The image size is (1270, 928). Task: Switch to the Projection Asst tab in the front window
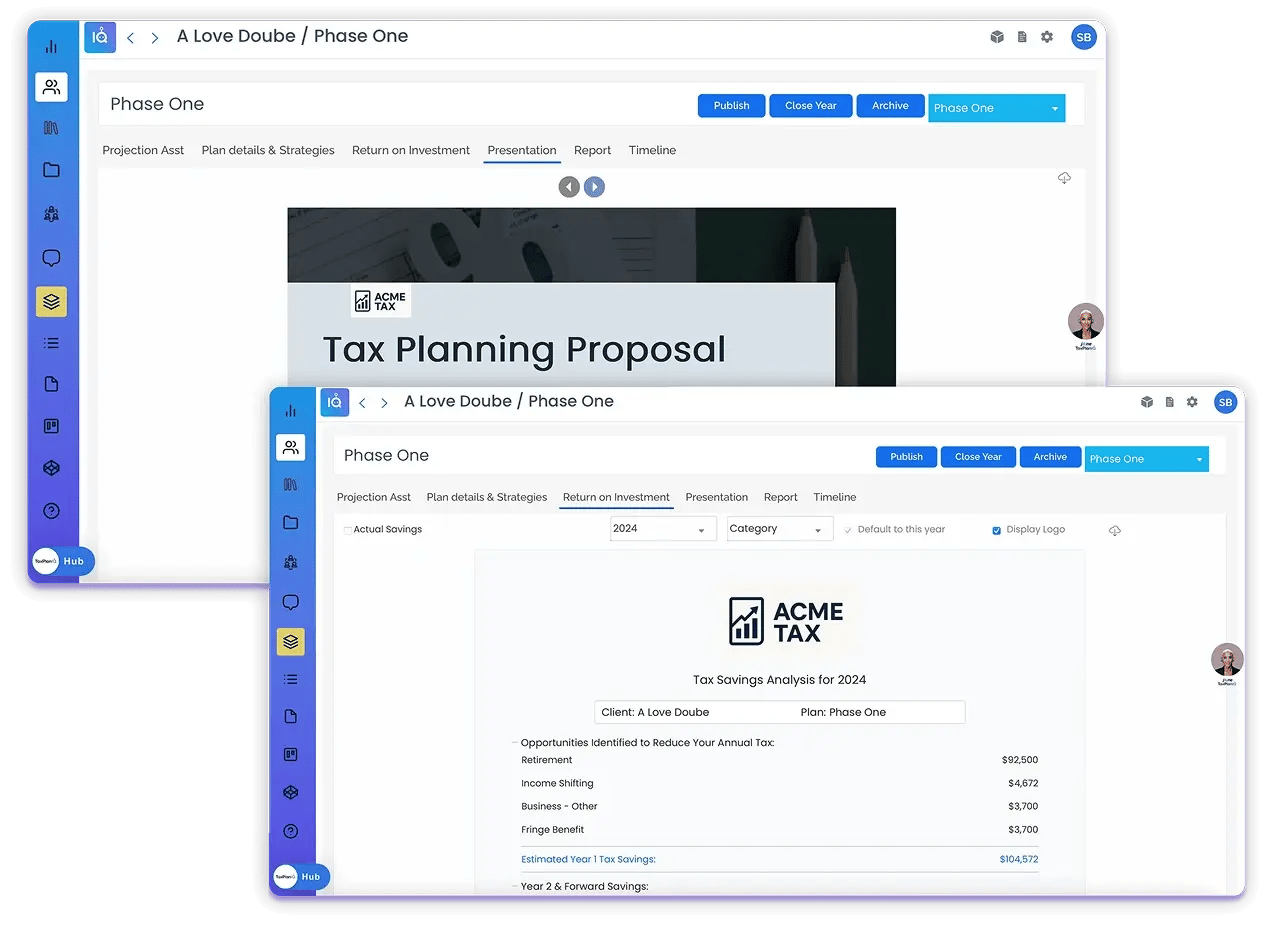pos(374,497)
